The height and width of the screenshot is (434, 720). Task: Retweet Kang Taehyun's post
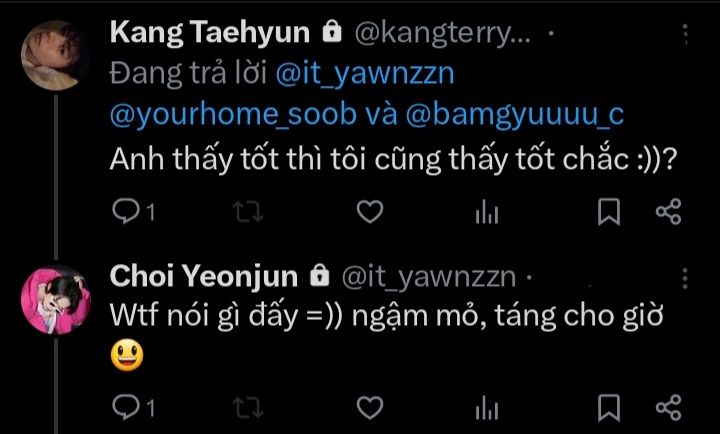pyautogui.click(x=248, y=212)
